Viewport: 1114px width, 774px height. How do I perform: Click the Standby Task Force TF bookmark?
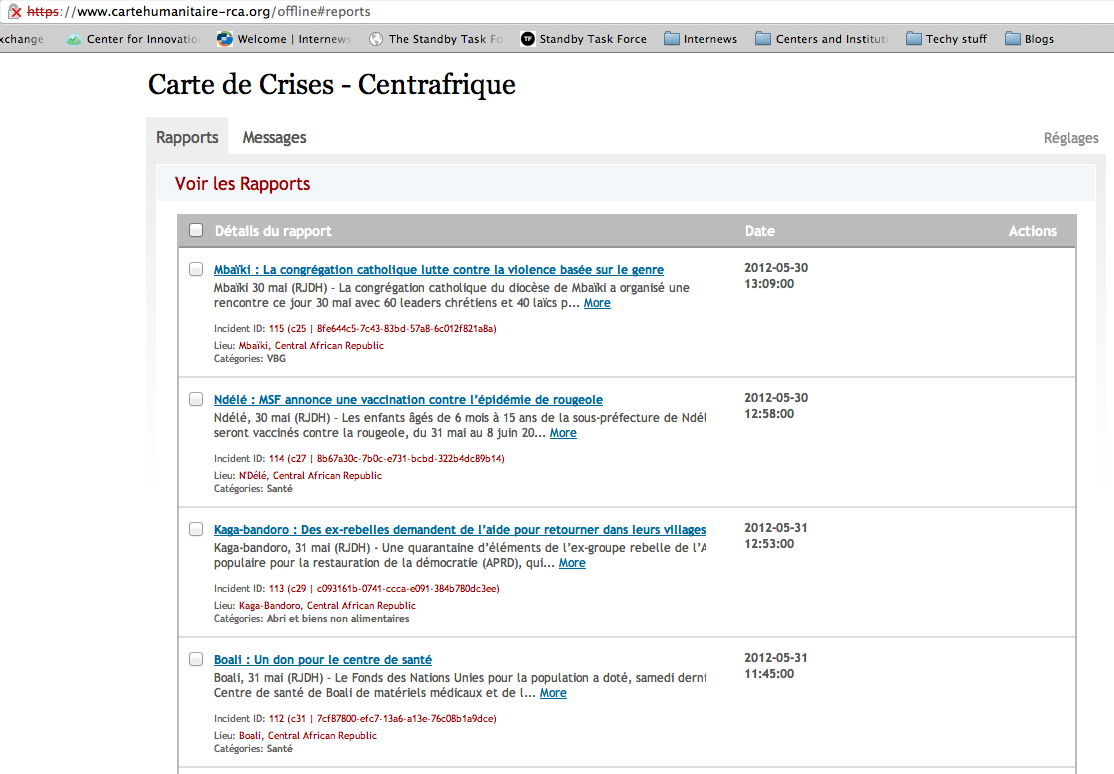point(583,39)
